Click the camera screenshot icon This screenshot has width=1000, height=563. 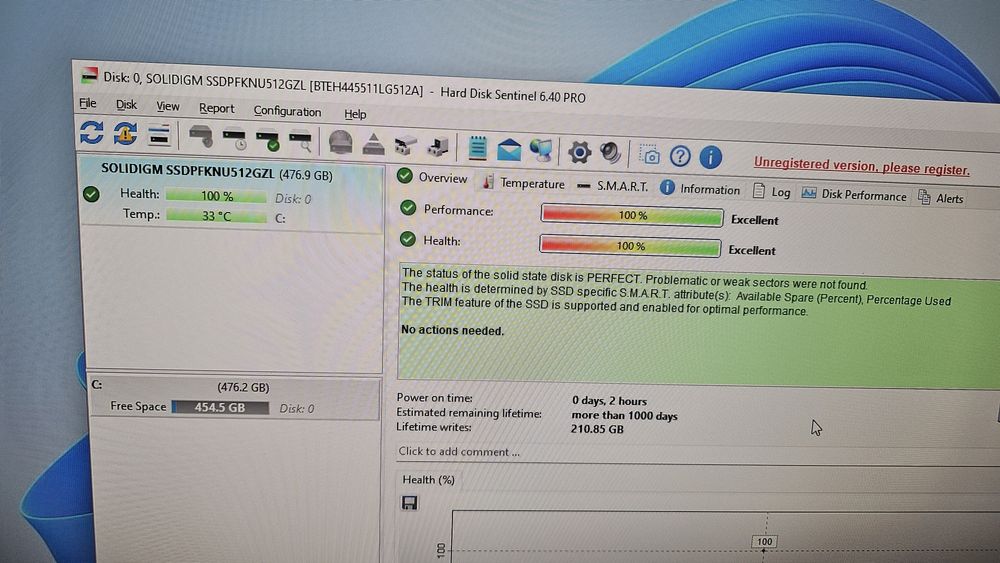(x=649, y=155)
